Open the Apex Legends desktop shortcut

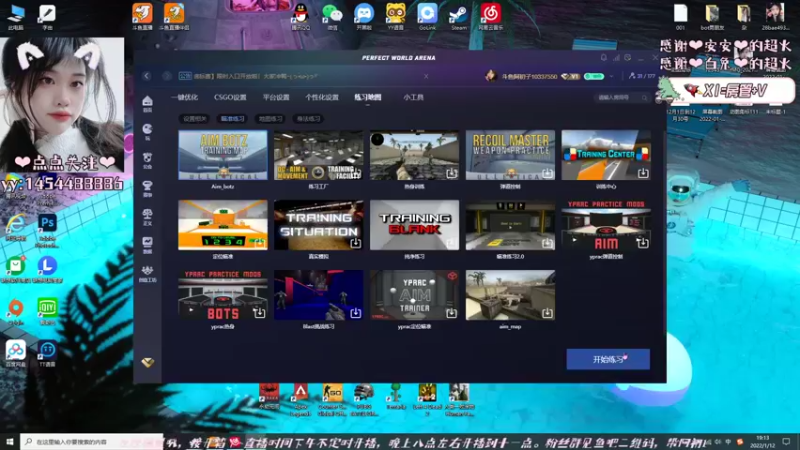click(301, 399)
